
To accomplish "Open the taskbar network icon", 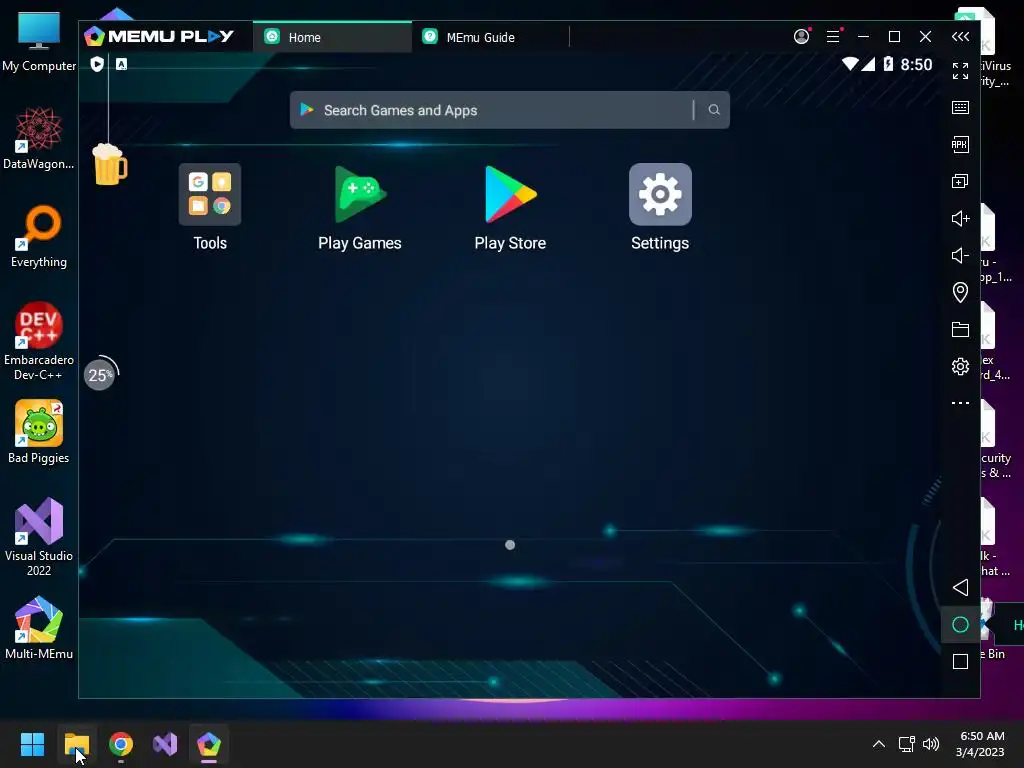I will 906,744.
